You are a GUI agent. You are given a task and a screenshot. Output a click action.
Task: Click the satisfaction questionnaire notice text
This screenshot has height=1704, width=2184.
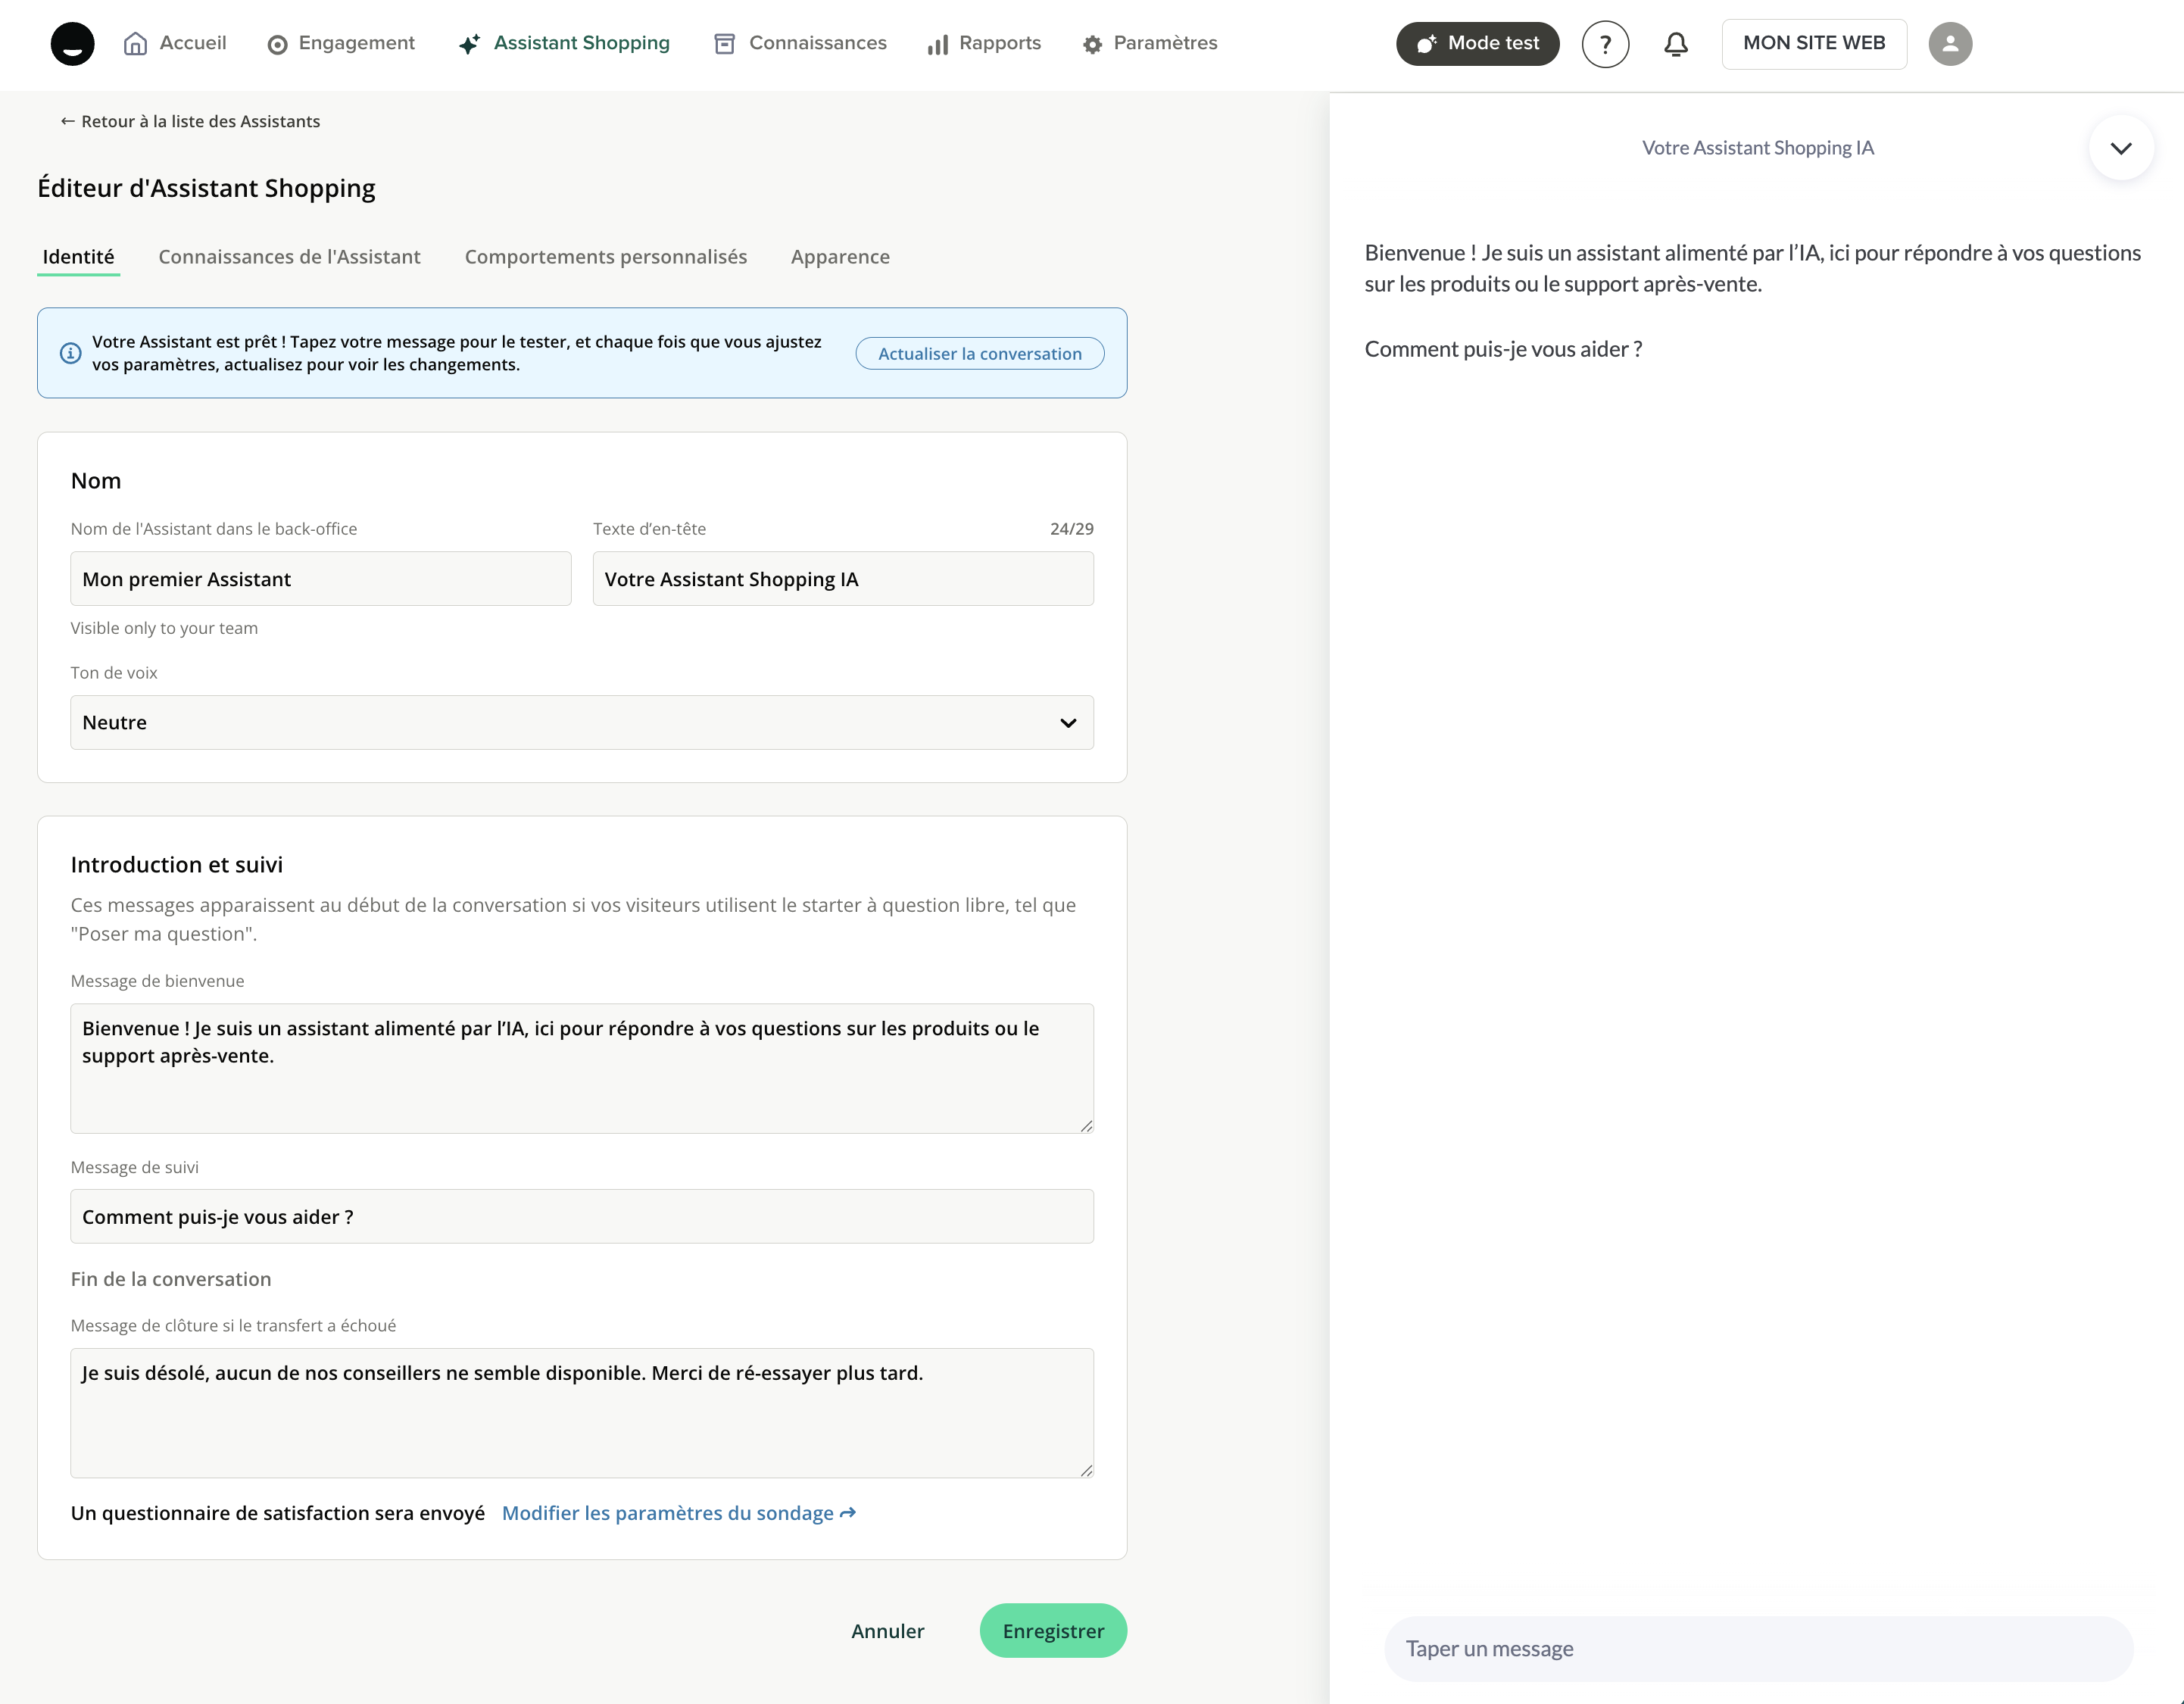point(278,1513)
